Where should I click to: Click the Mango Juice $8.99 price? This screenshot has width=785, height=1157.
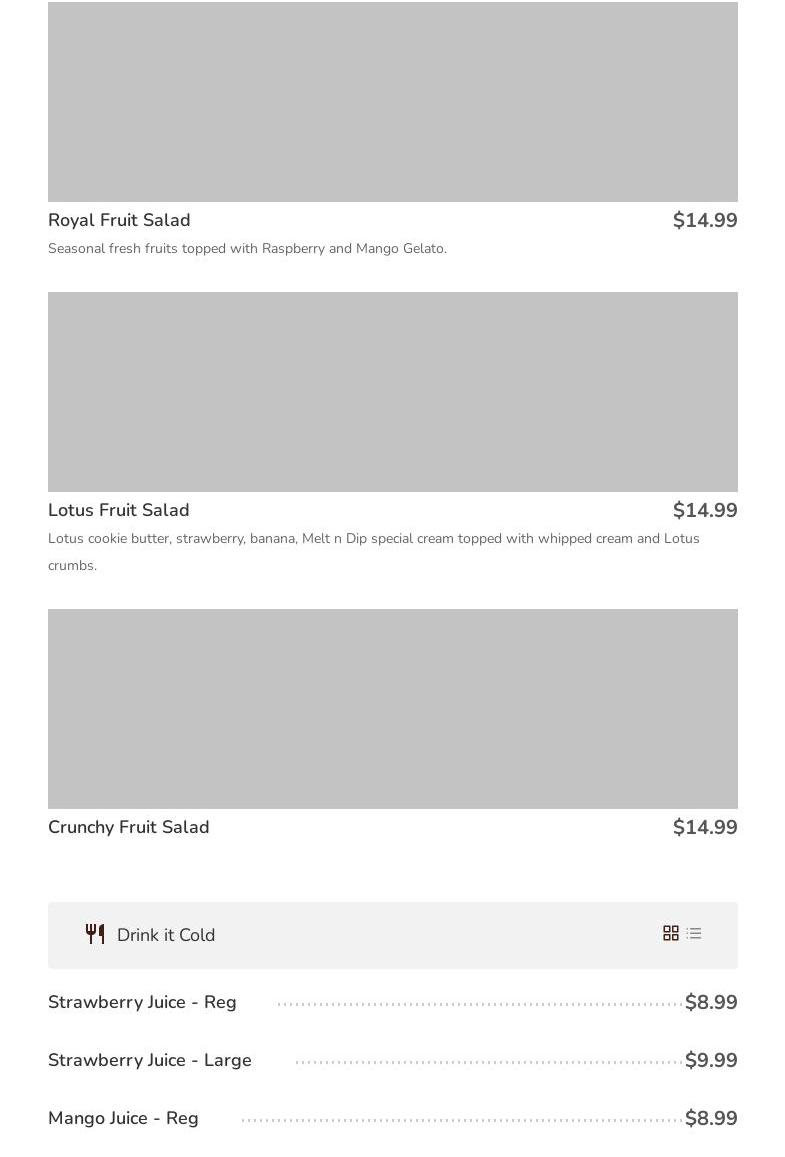[711, 1118]
